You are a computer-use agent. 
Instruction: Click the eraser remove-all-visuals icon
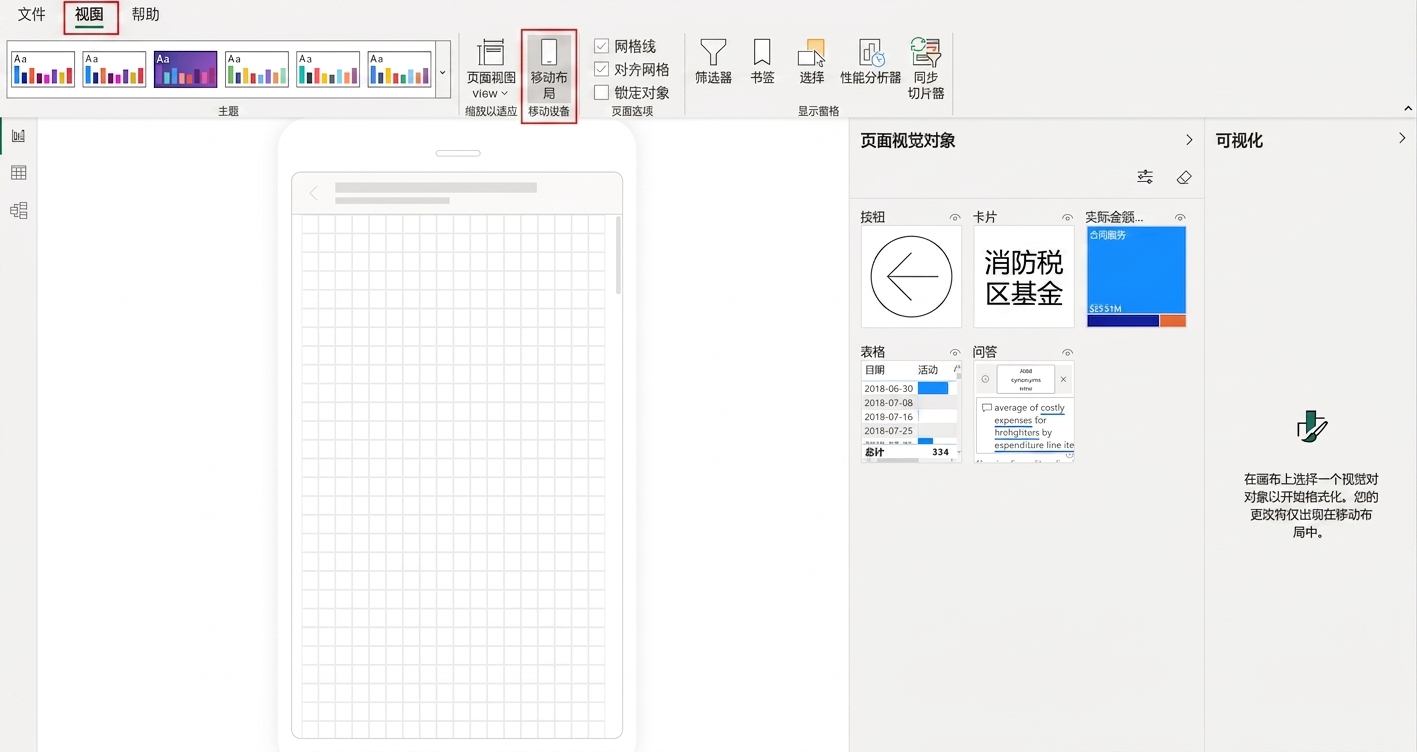point(1184,177)
